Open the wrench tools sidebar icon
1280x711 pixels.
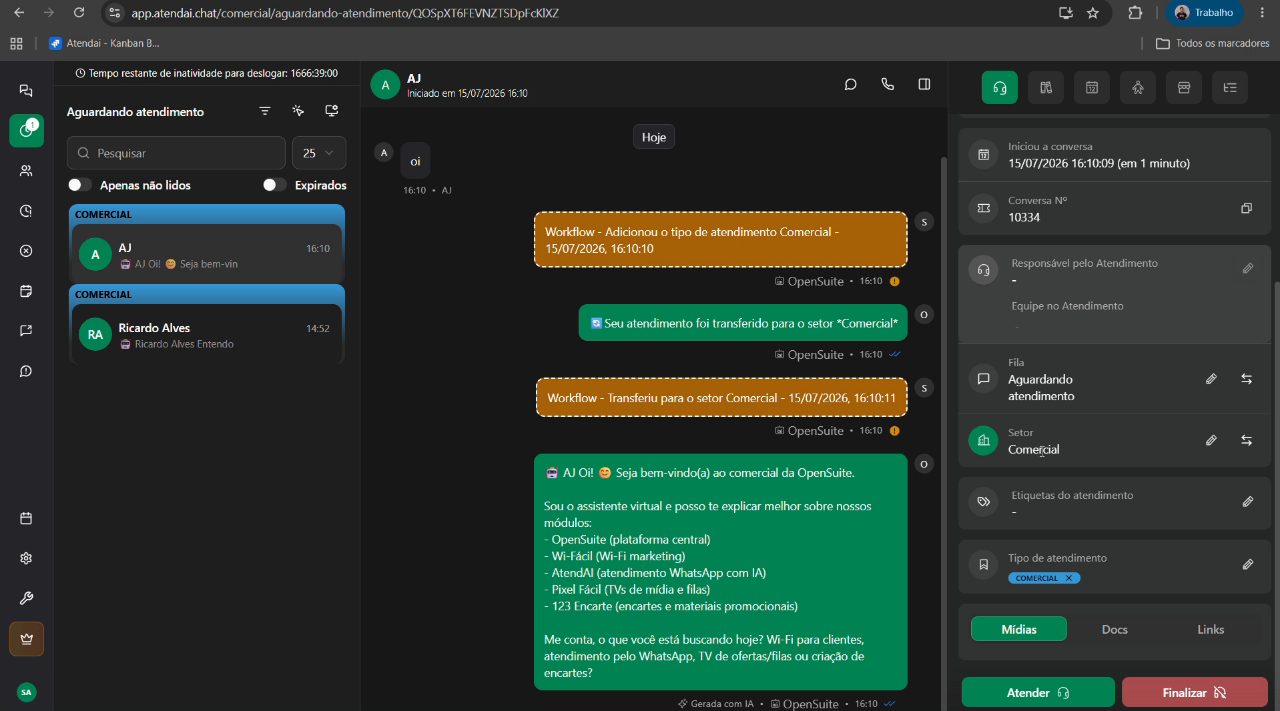pos(26,598)
